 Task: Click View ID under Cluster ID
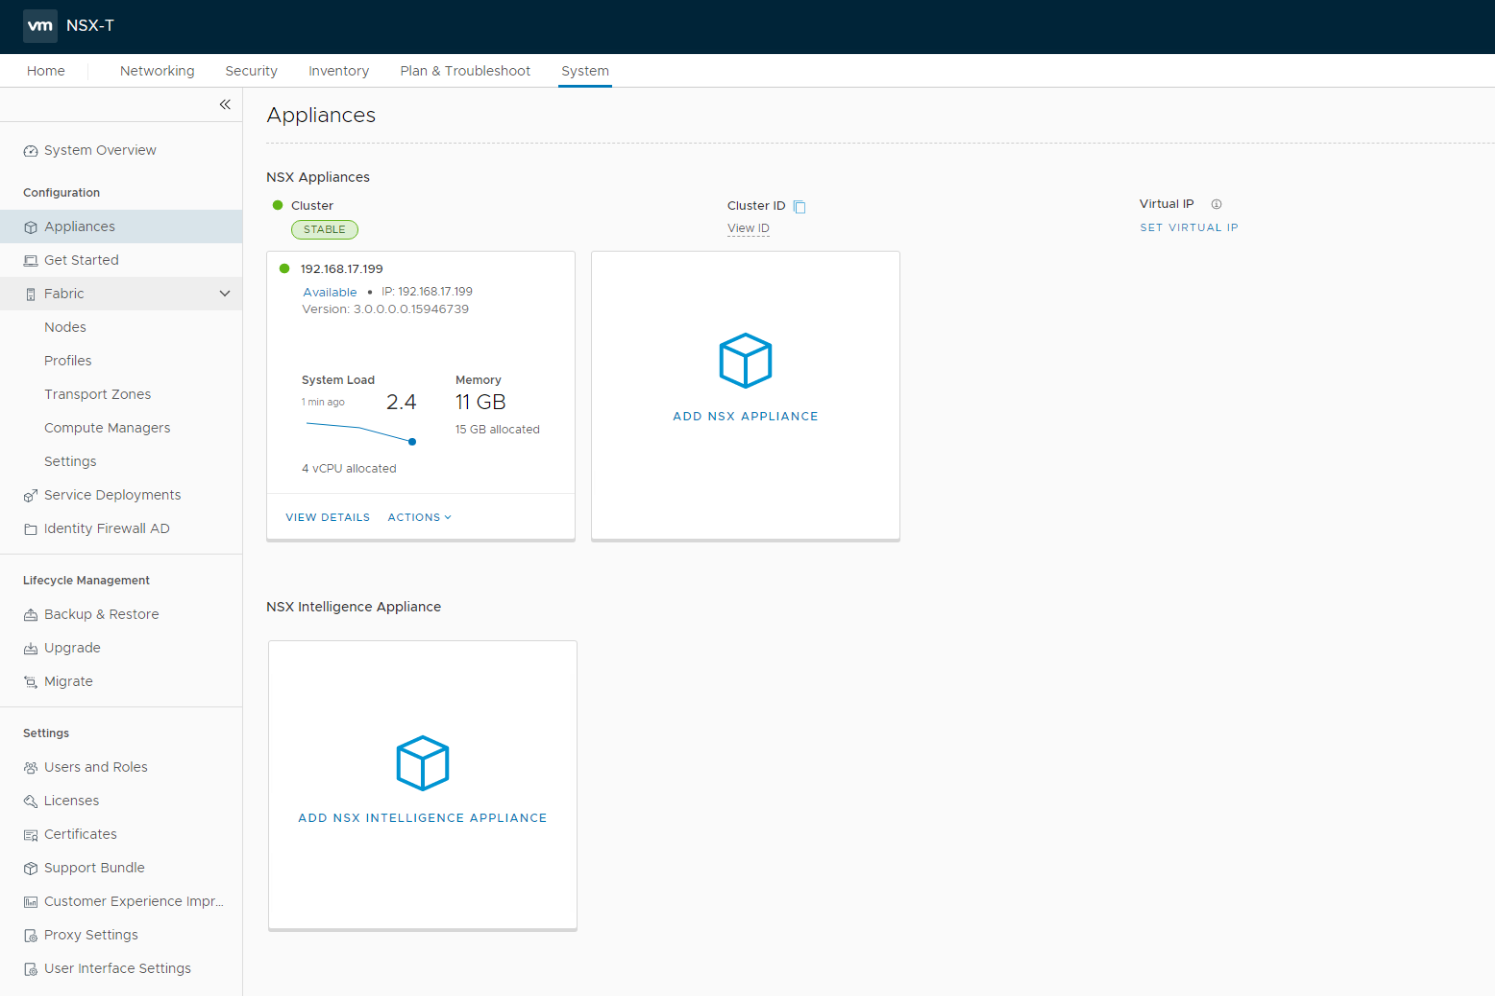(x=748, y=227)
